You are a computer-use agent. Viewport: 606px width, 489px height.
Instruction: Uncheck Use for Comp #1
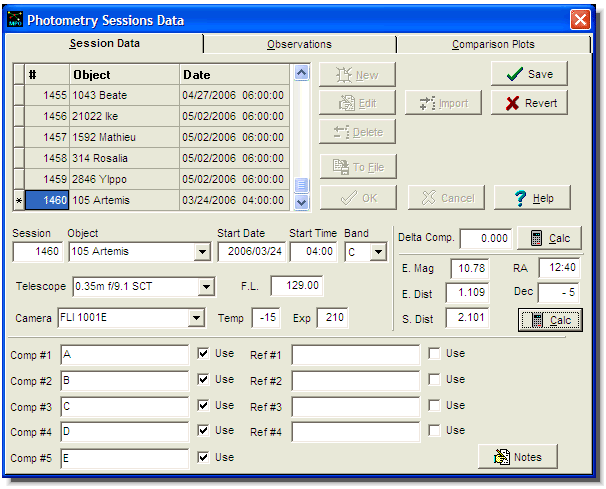pyautogui.click(x=203, y=353)
